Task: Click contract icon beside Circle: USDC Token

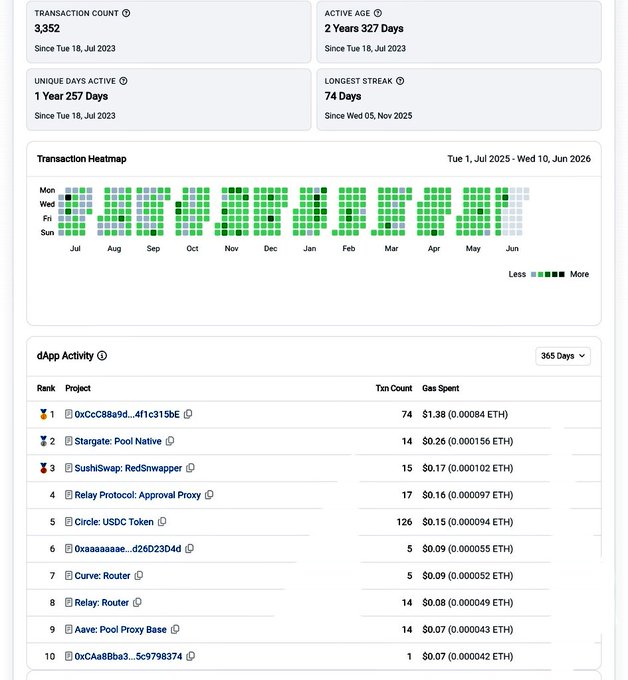Action: 69,522
